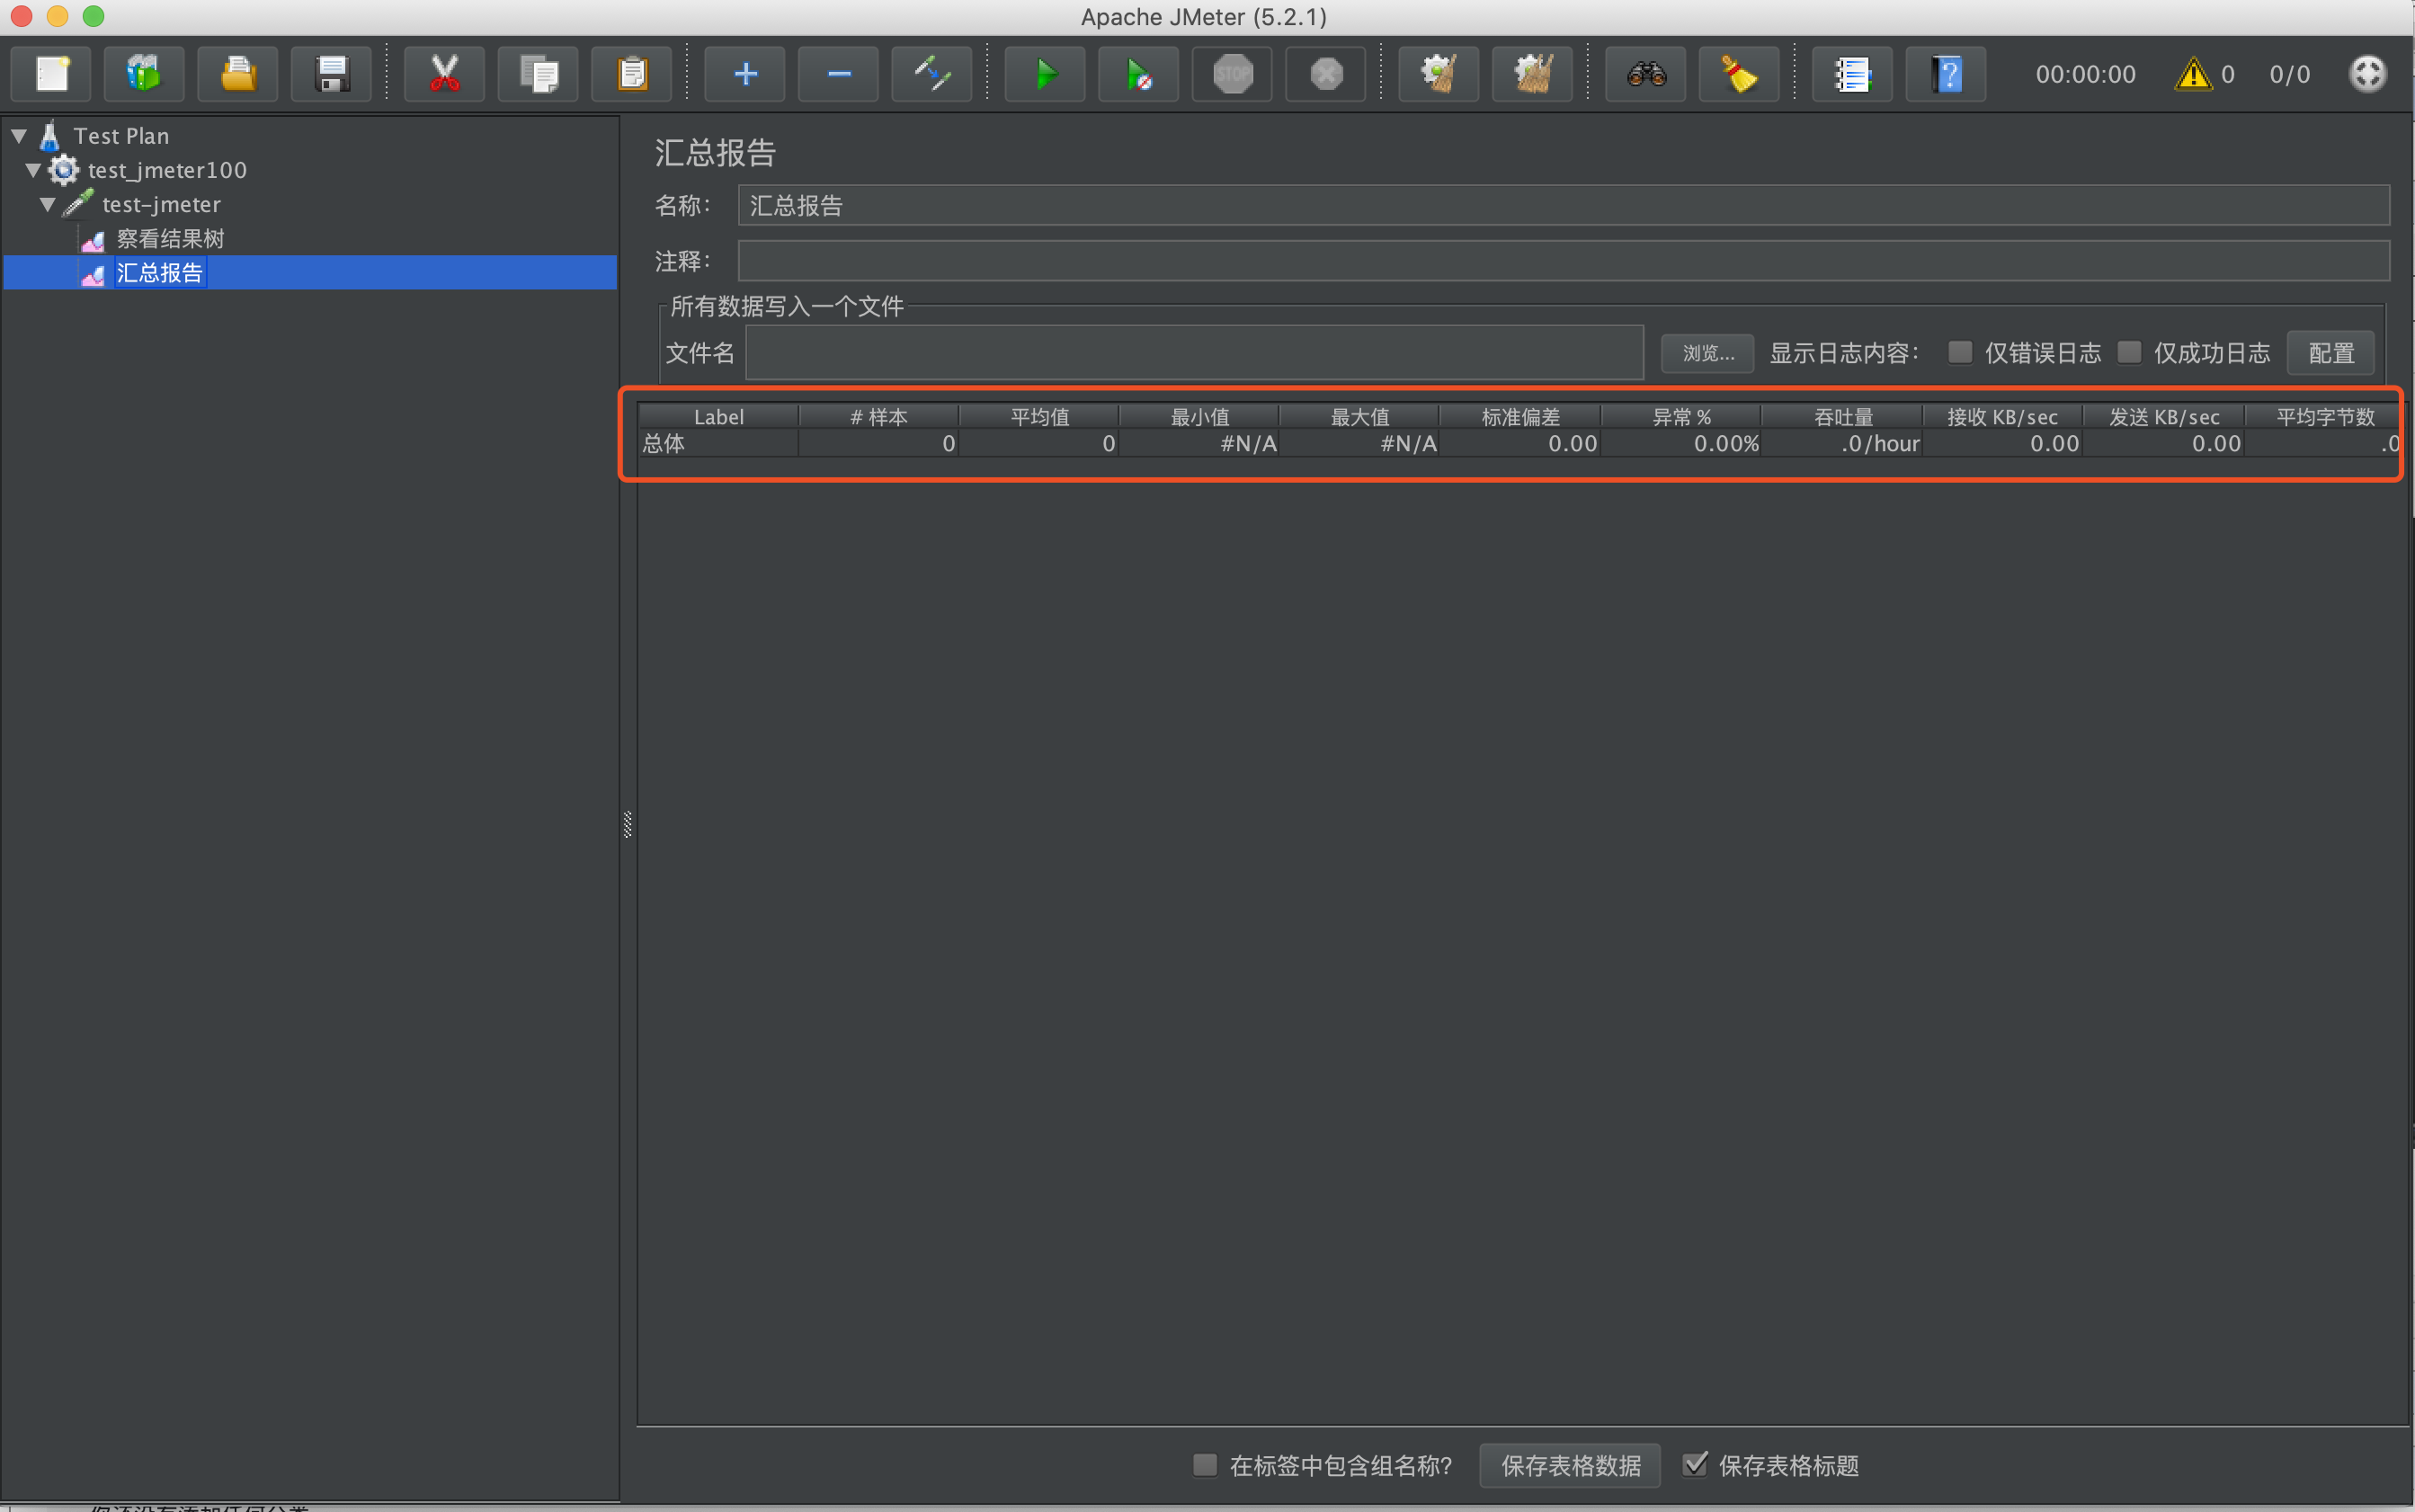This screenshot has width=2415, height=1512.
Task: Click the remote engine status icon
Action: click(x=2367, y=74)
